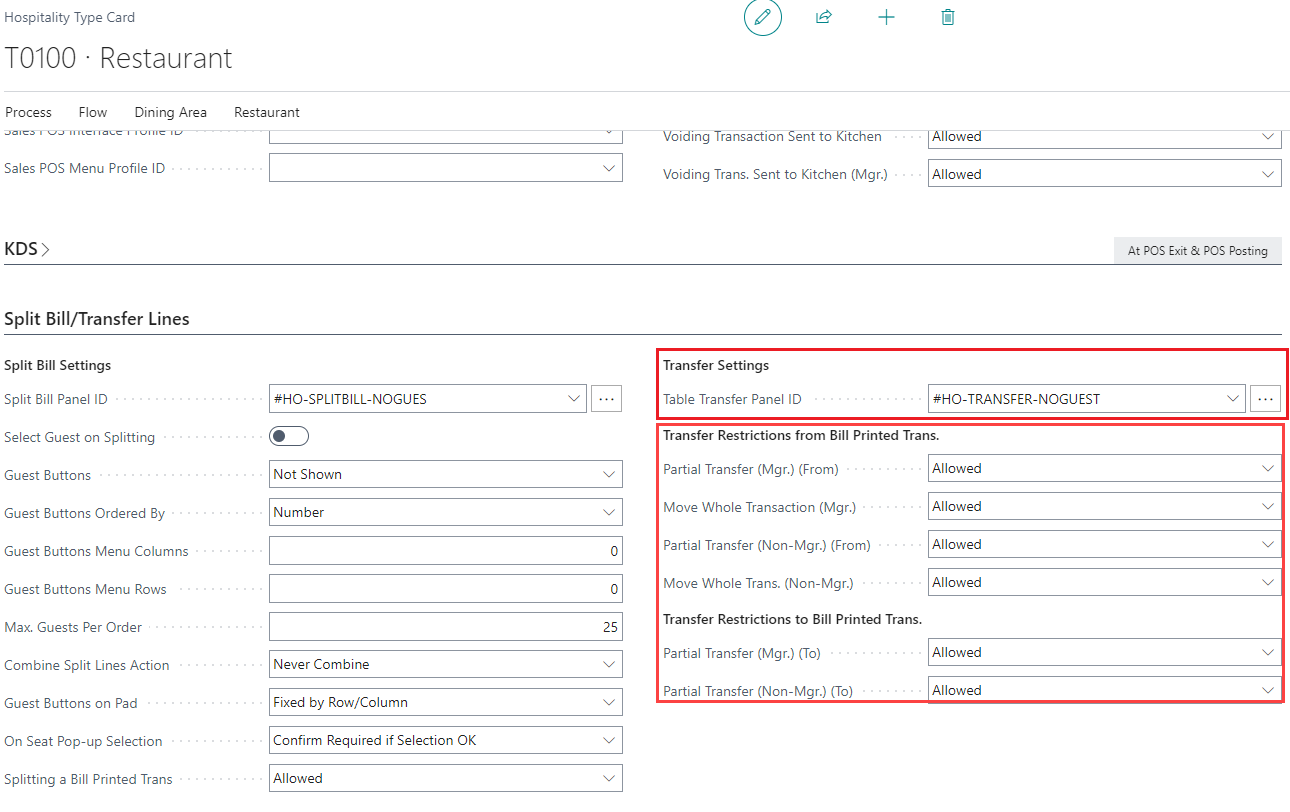The image size is (1290, 812).
Task: Open the Process menu
Action: tap(28, 112)
